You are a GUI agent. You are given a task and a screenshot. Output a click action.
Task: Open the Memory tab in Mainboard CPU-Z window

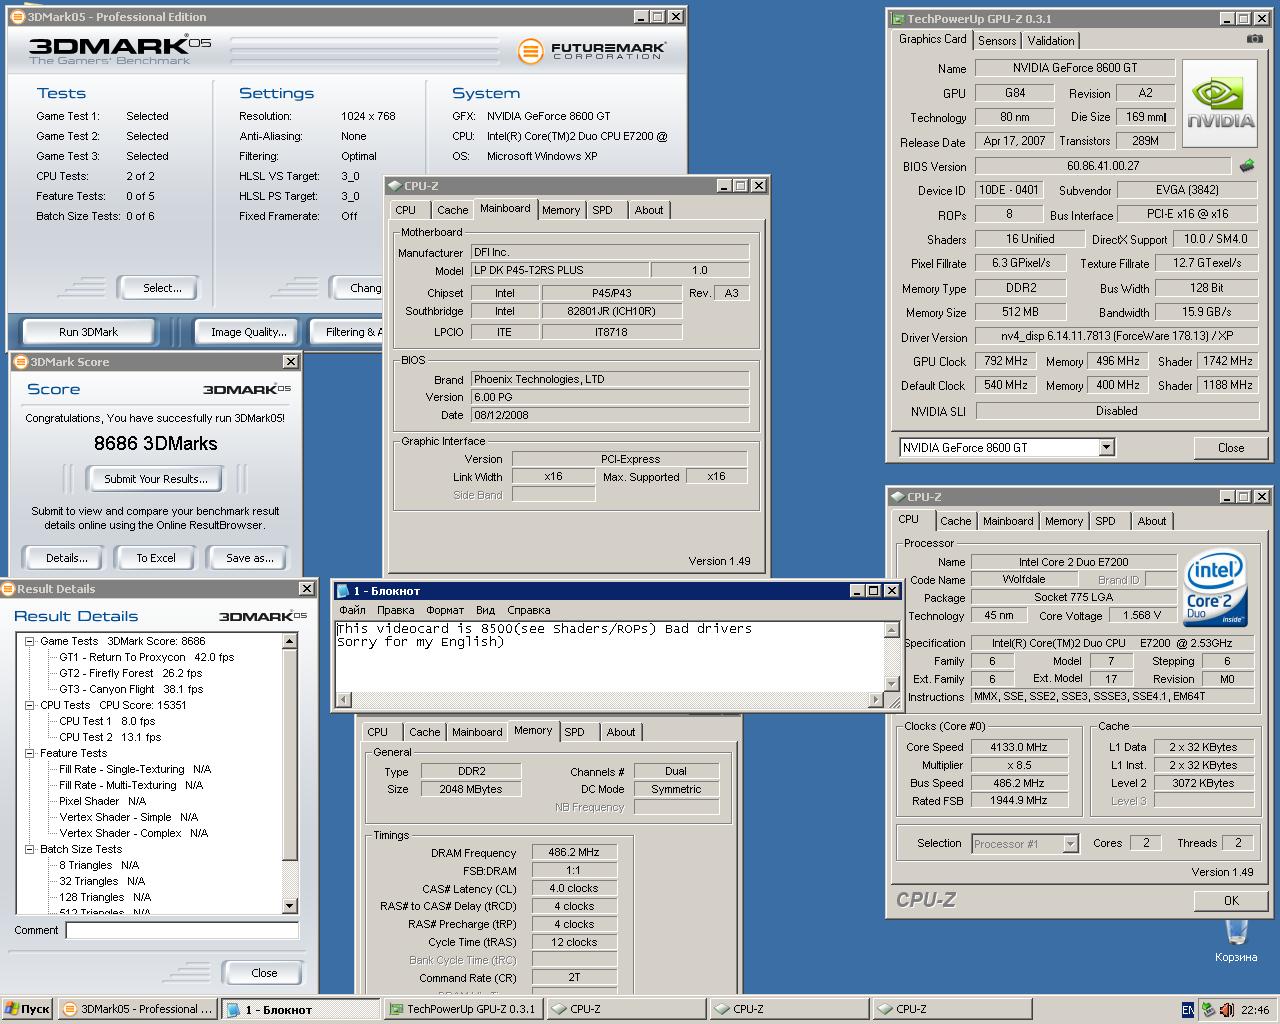point(560,210)
